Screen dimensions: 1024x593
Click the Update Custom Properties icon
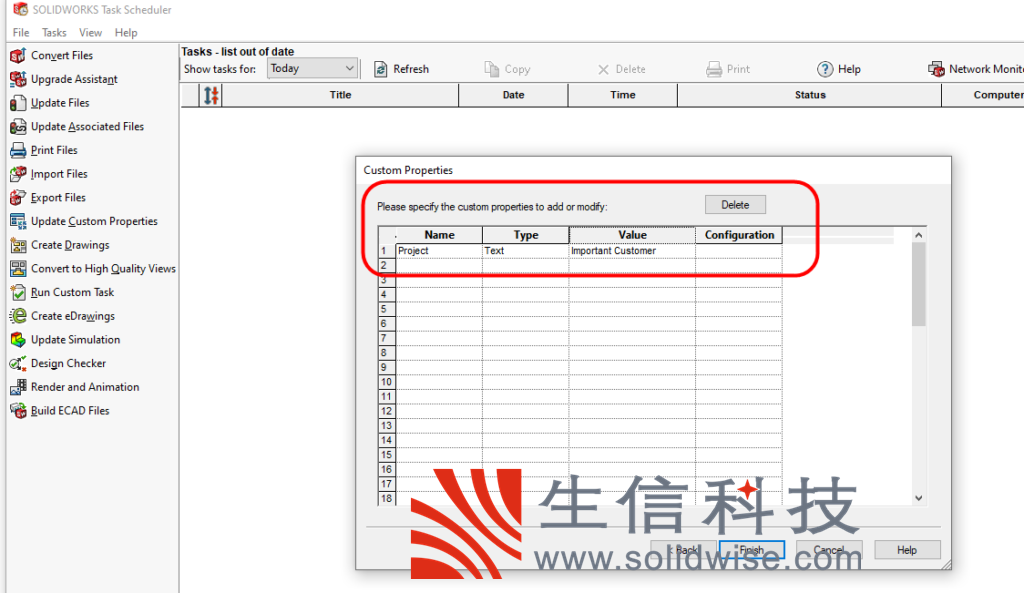[x=18, y=221]
